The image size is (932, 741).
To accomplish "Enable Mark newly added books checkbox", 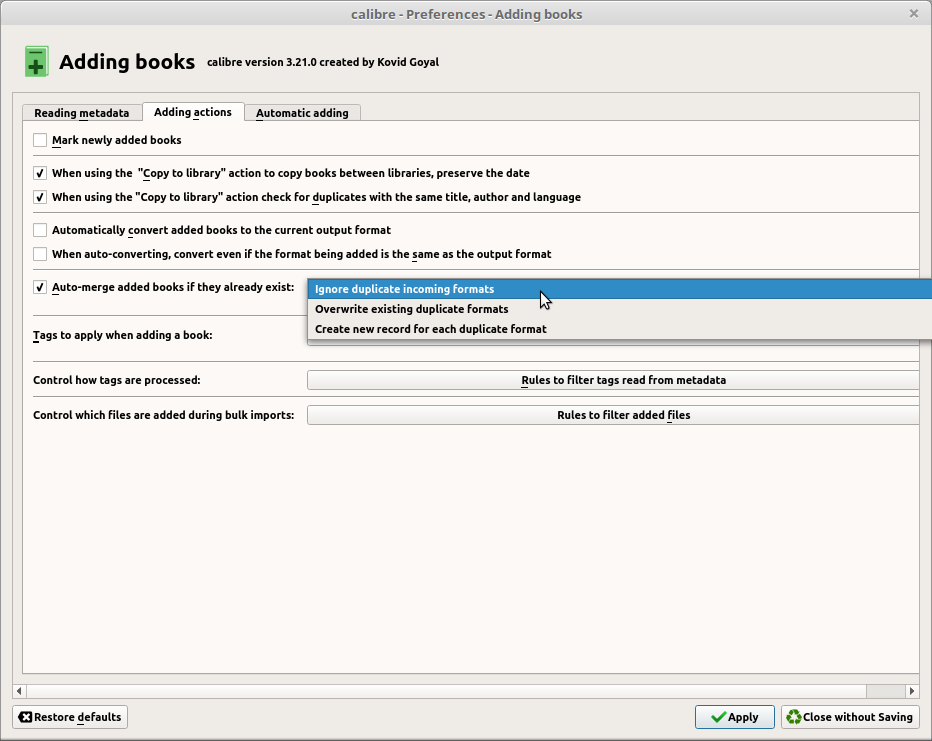I will point(40,140).
